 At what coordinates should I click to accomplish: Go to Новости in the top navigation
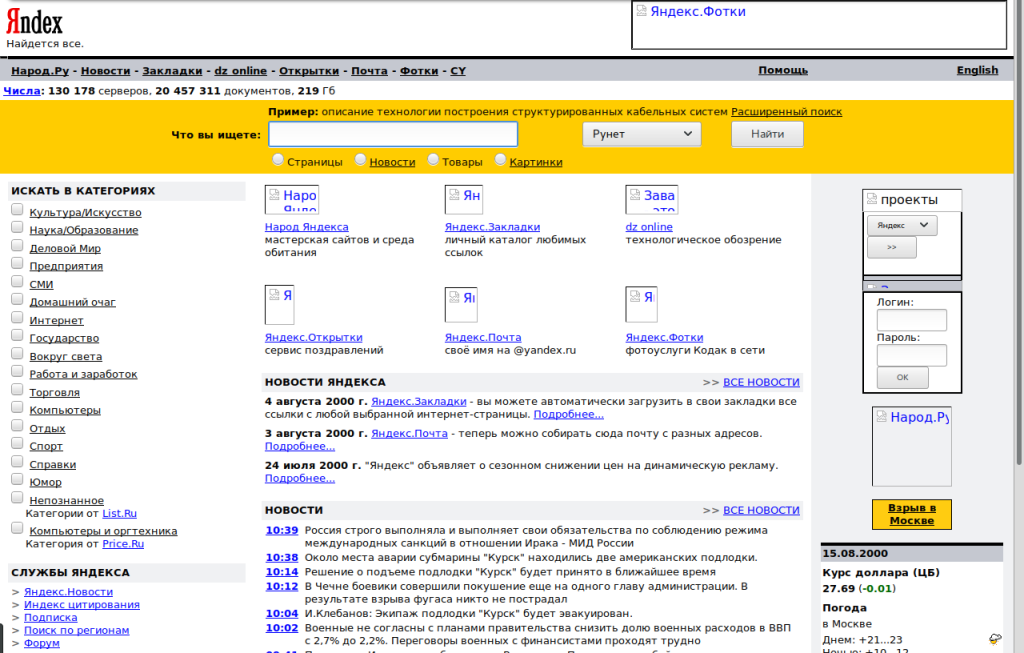click(106, 71)
